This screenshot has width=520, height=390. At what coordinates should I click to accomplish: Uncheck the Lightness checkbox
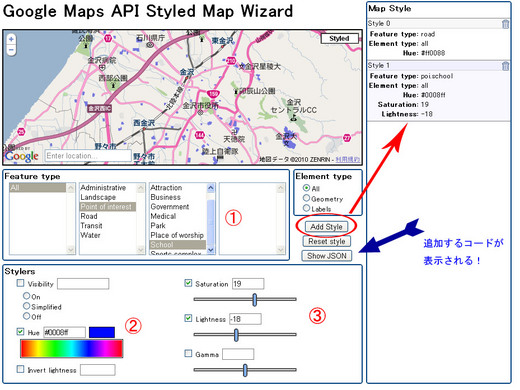(188, 318)
